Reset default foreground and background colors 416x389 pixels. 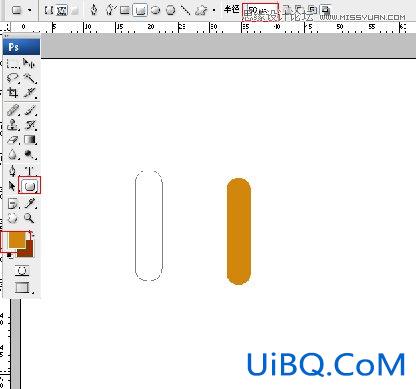[10, 256]
